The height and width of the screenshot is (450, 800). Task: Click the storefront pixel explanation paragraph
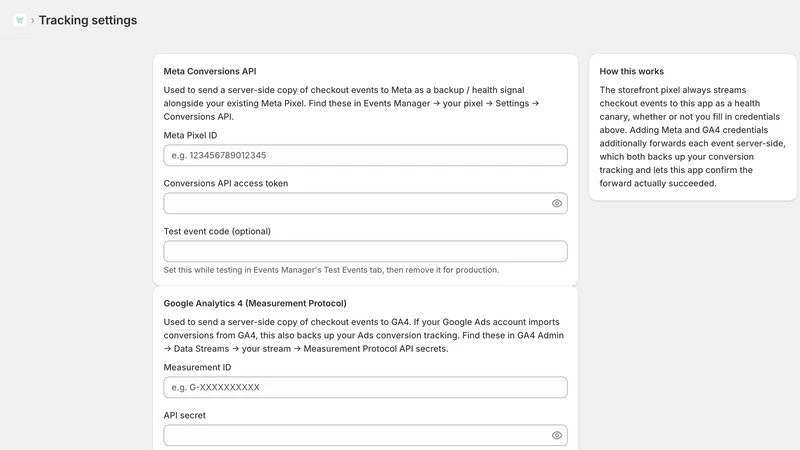click(x=692, y=137)
